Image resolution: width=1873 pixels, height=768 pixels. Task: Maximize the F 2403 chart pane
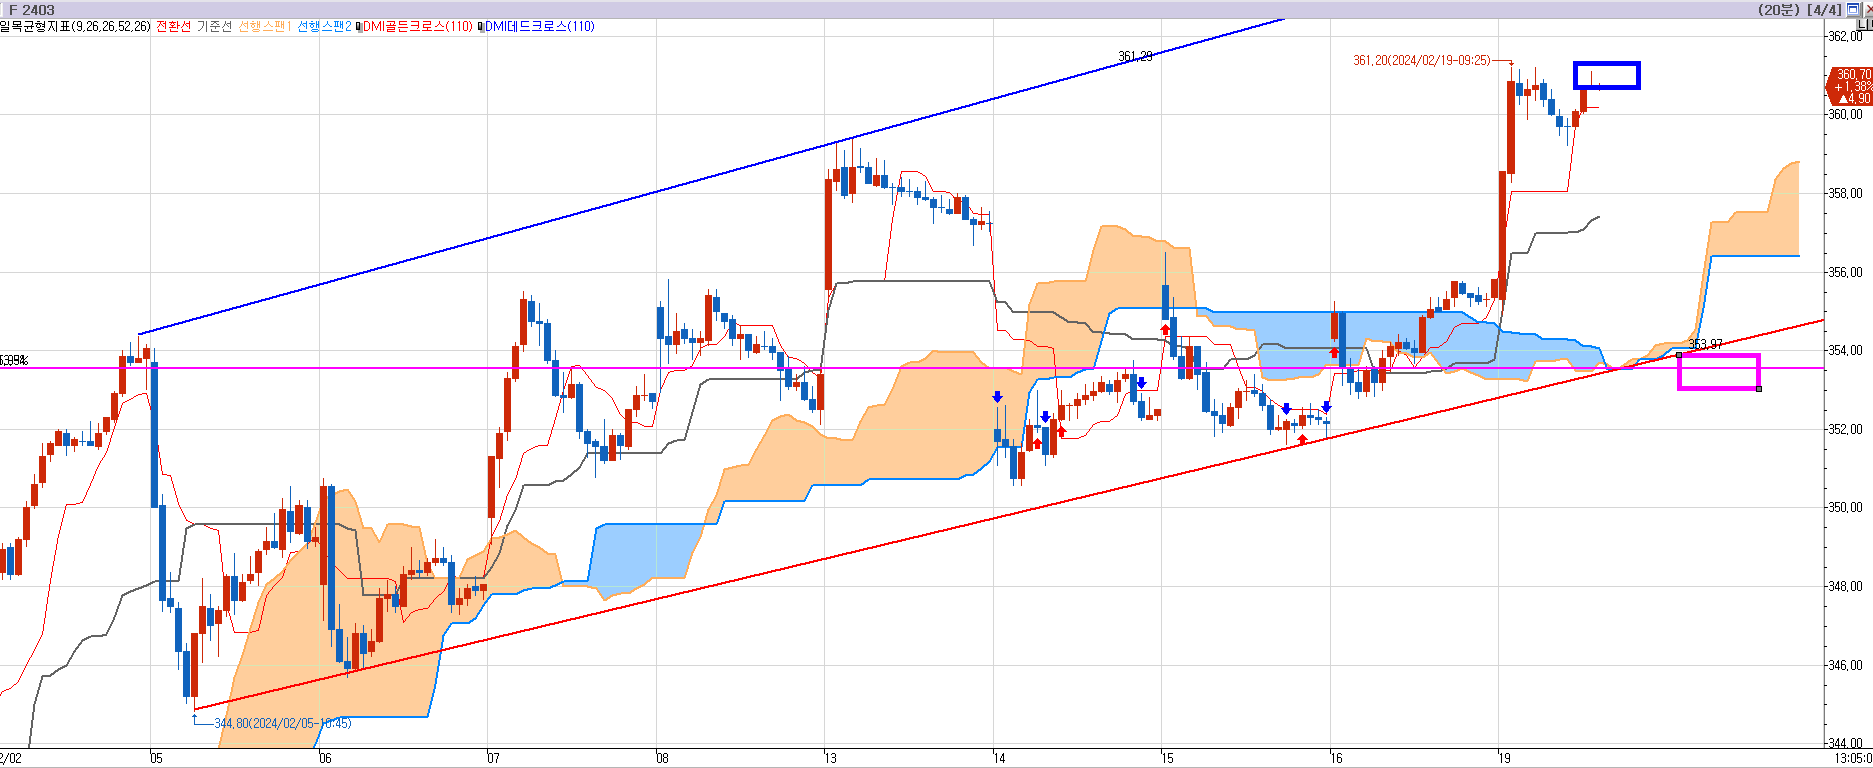click(x=1853, y=9)
